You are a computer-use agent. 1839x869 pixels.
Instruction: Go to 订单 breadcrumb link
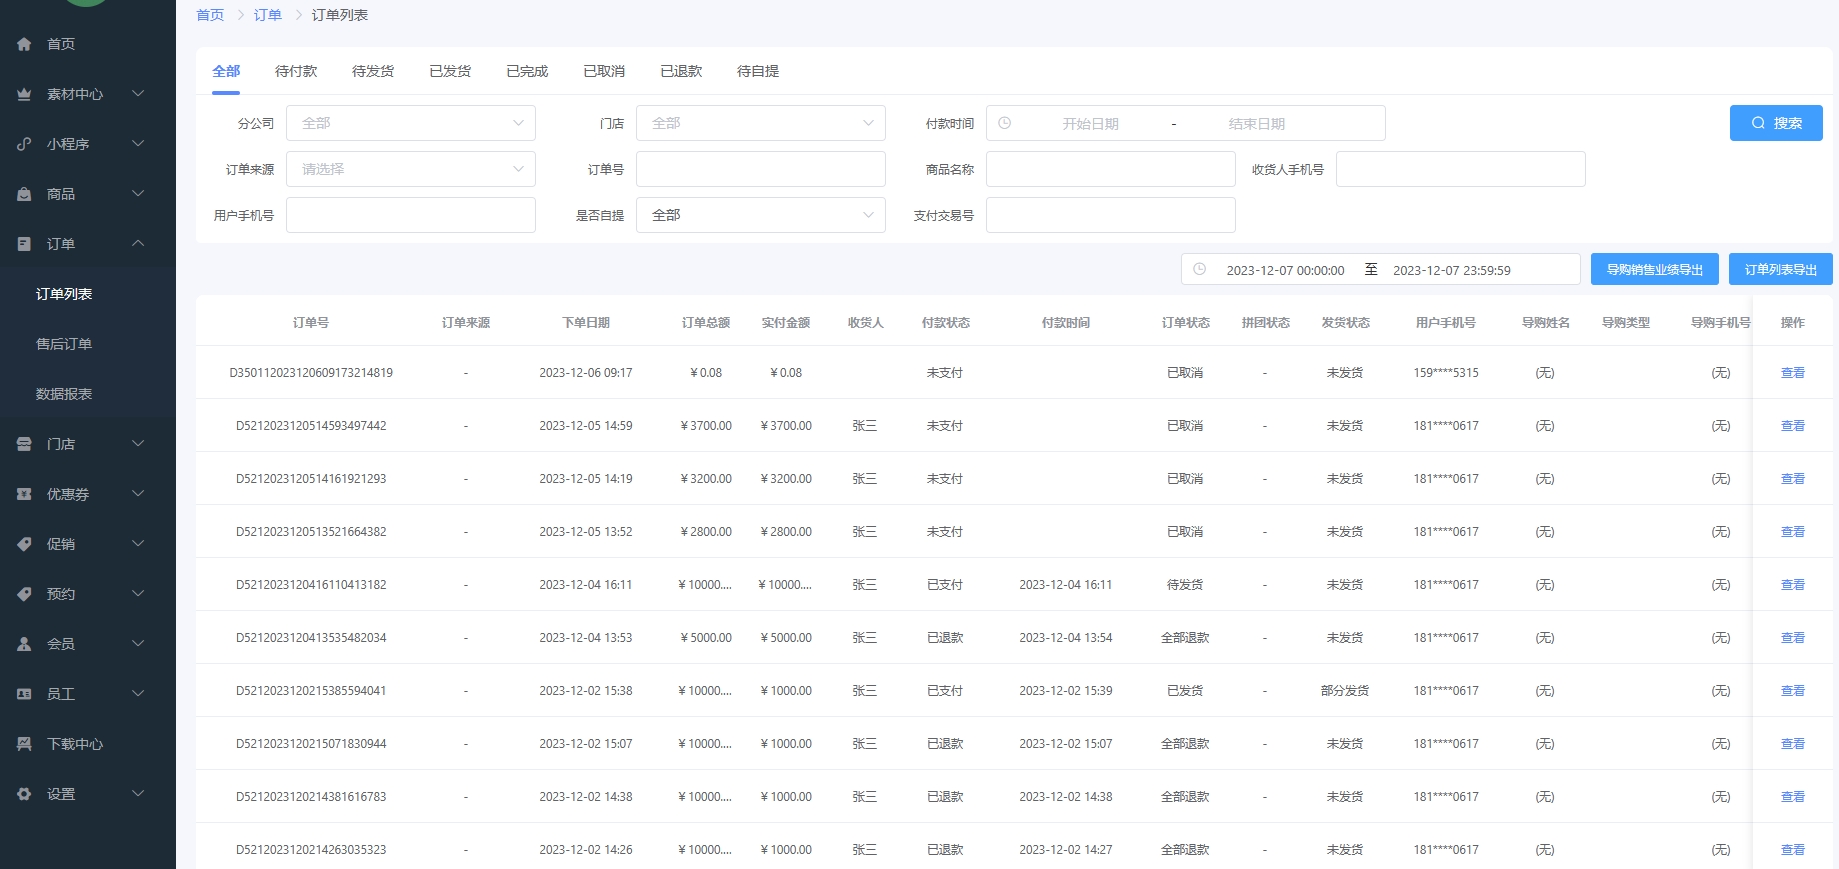point(268,15)
